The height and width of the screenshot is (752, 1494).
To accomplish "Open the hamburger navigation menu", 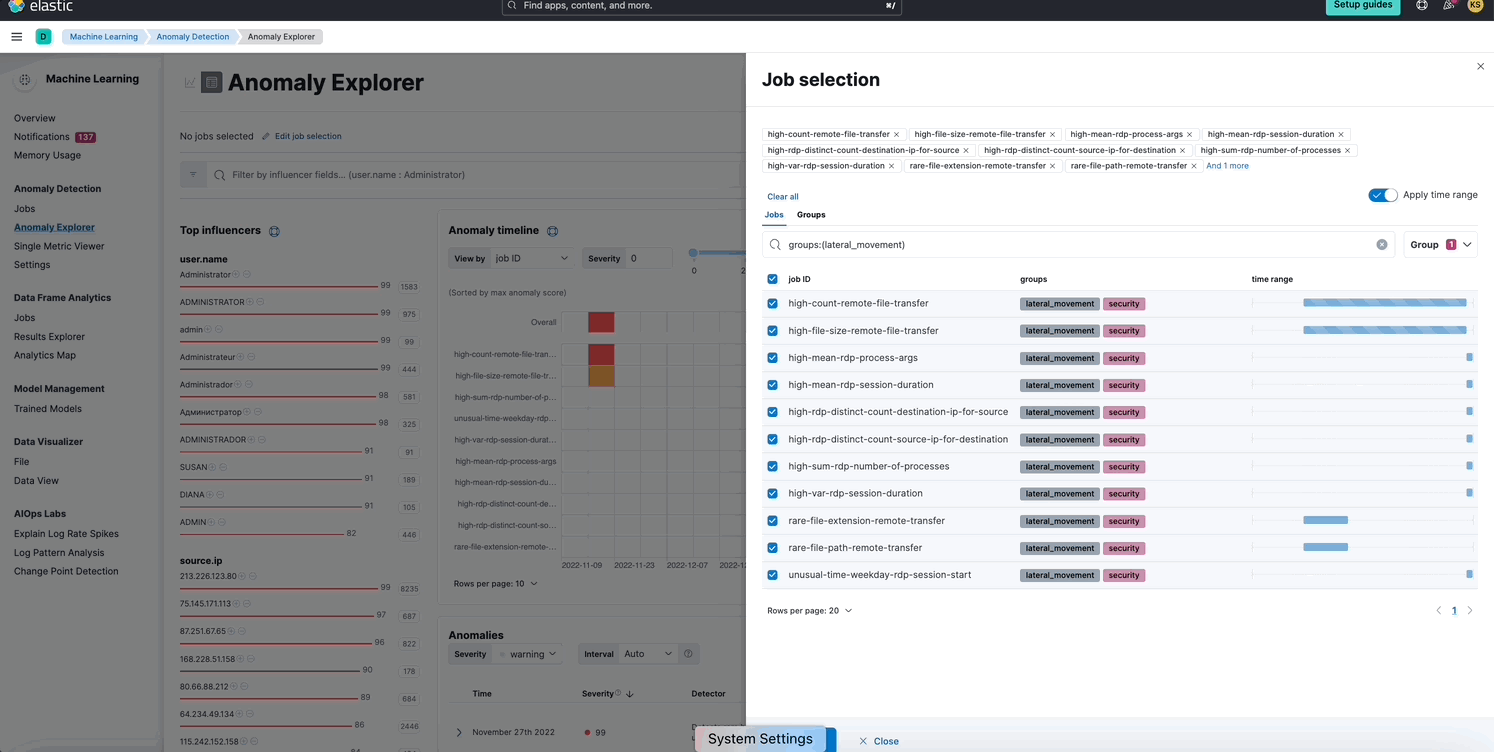I will [x=16, y=37].
